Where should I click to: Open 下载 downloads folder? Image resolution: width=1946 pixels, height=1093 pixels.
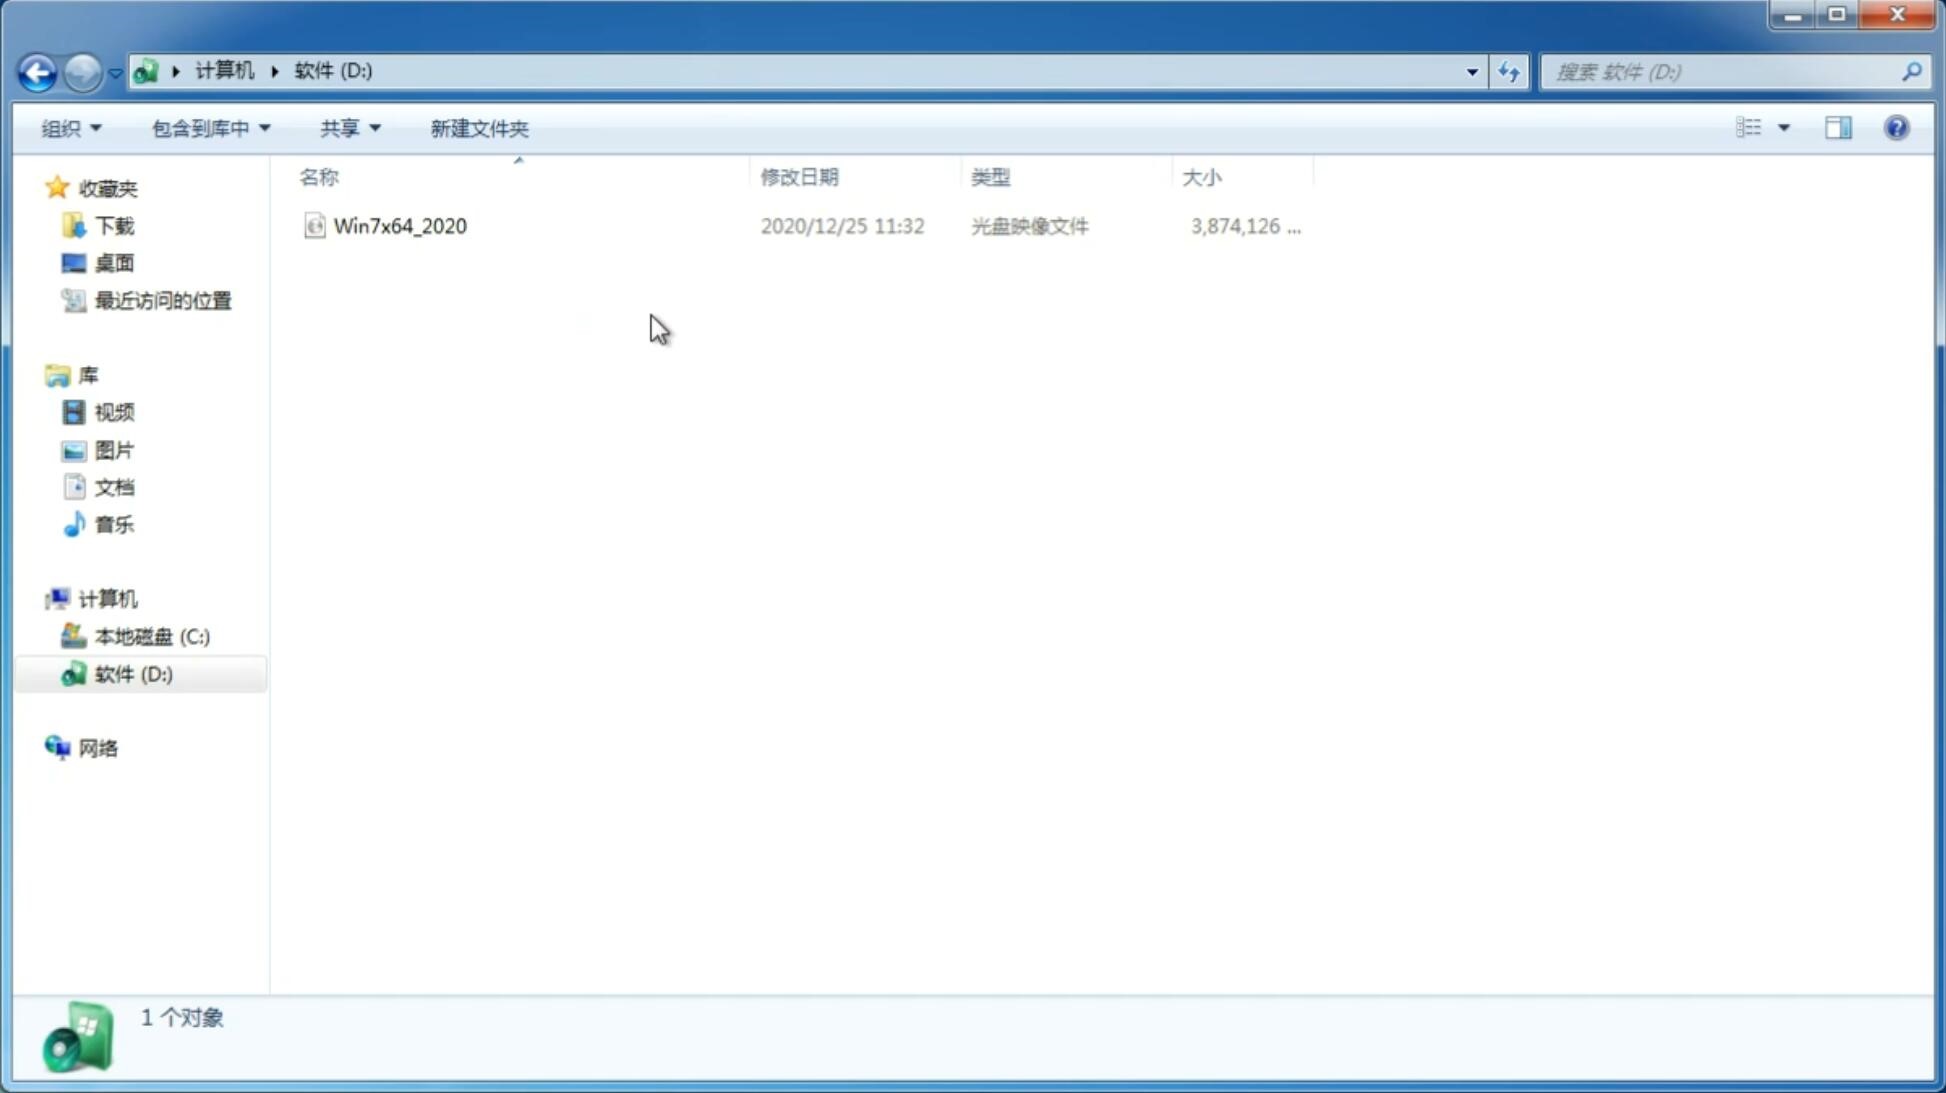[114, 224]
